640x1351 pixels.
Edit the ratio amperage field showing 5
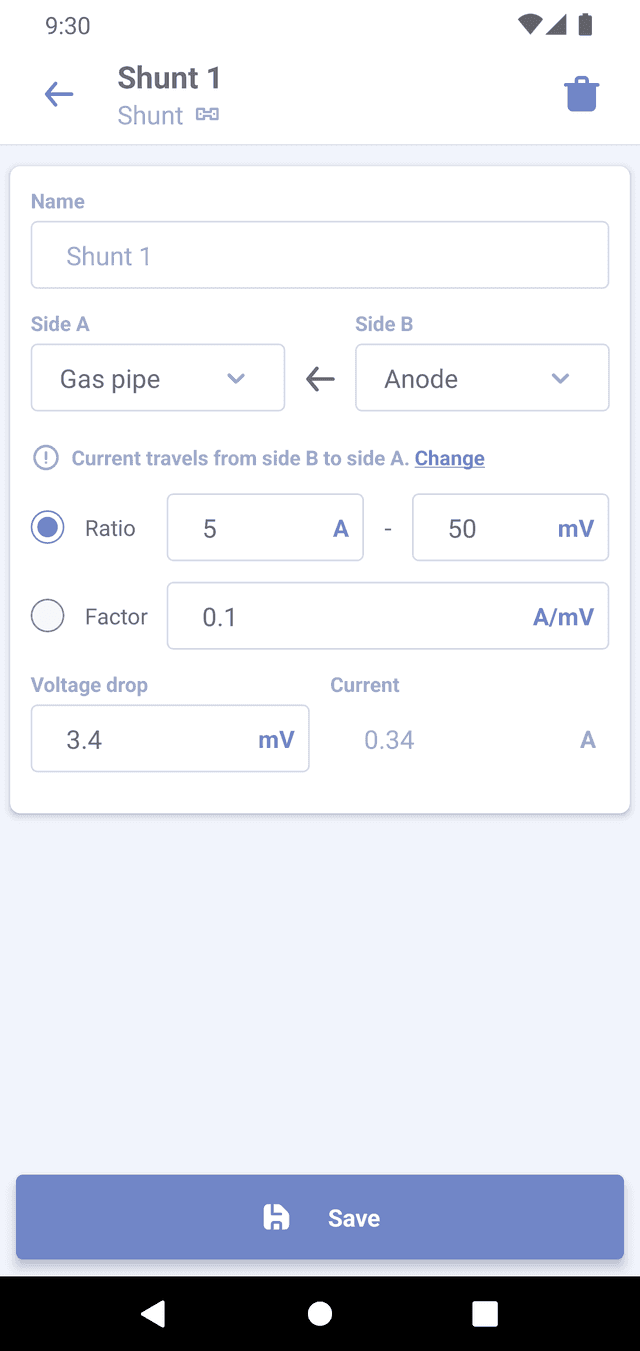click(255, 528)
